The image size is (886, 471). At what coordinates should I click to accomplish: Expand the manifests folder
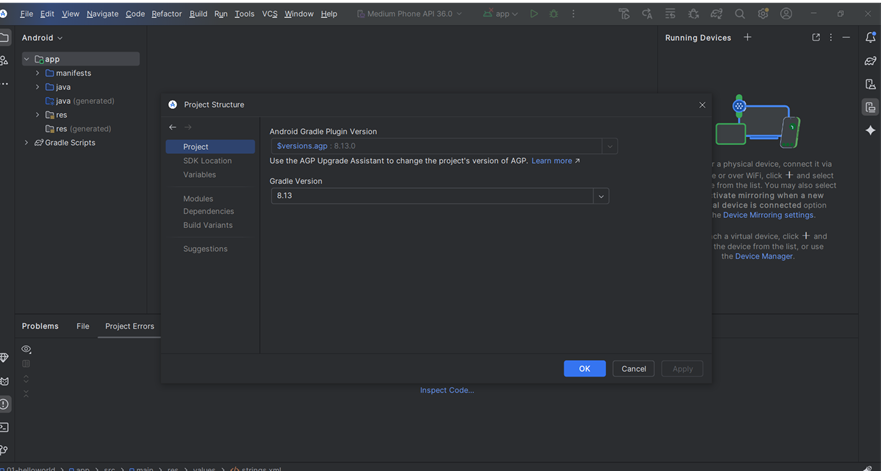click(x=38, y=73)
